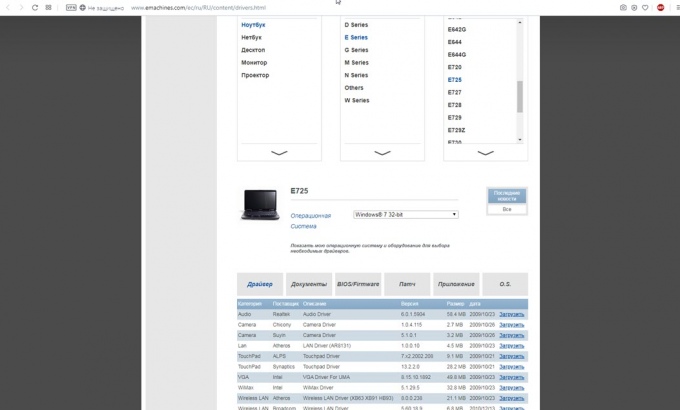
Task: Select model E720
Action: point(454,67)
